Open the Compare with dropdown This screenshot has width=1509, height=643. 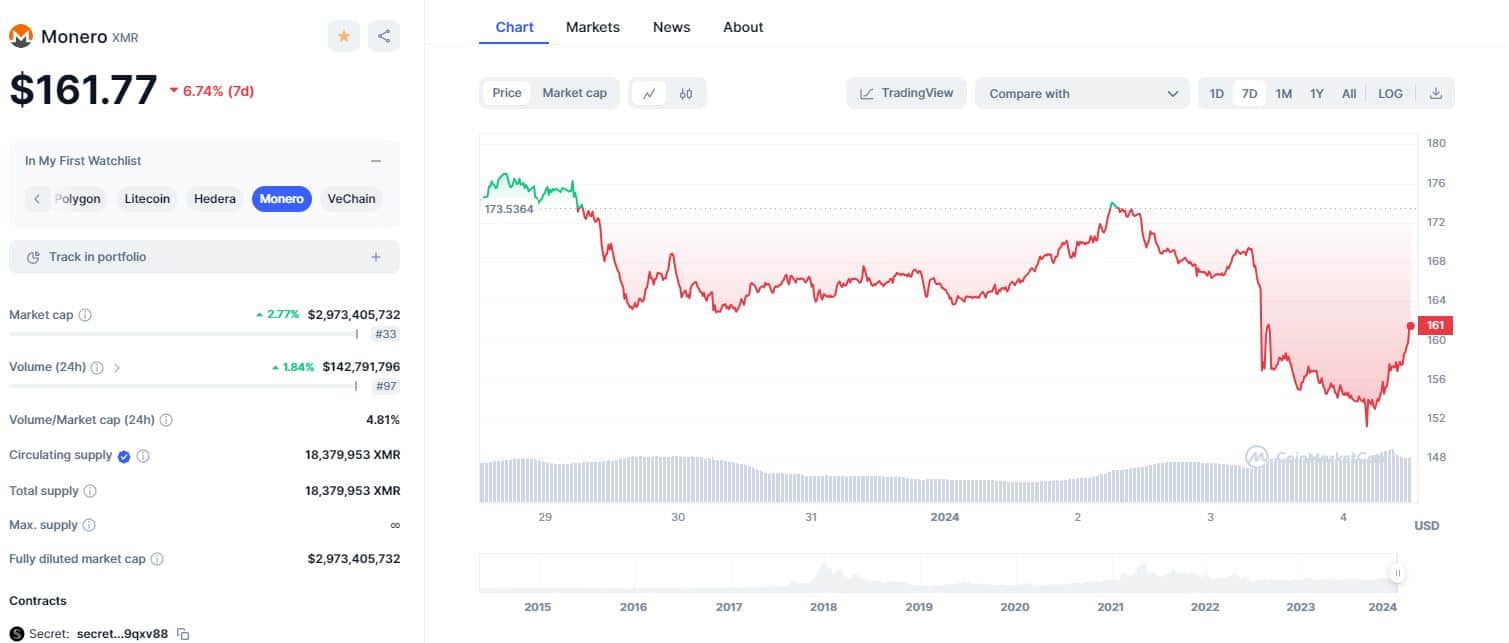point(1082,93)
